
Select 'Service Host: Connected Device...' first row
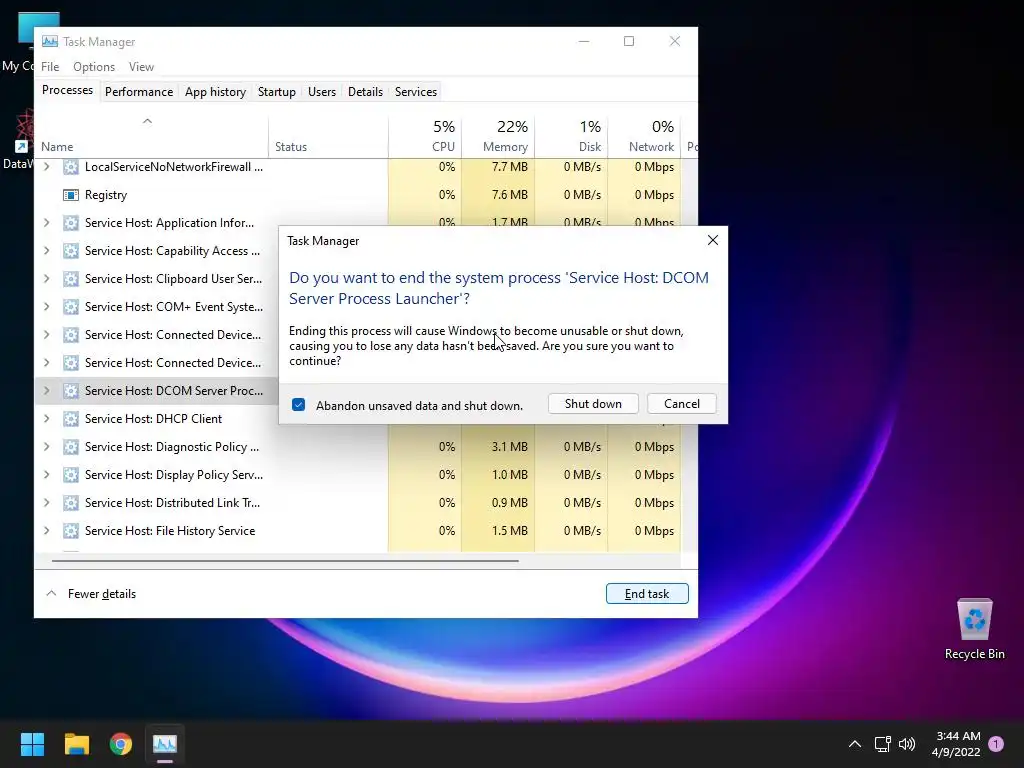pyautogui.click(x=173, y=335)
